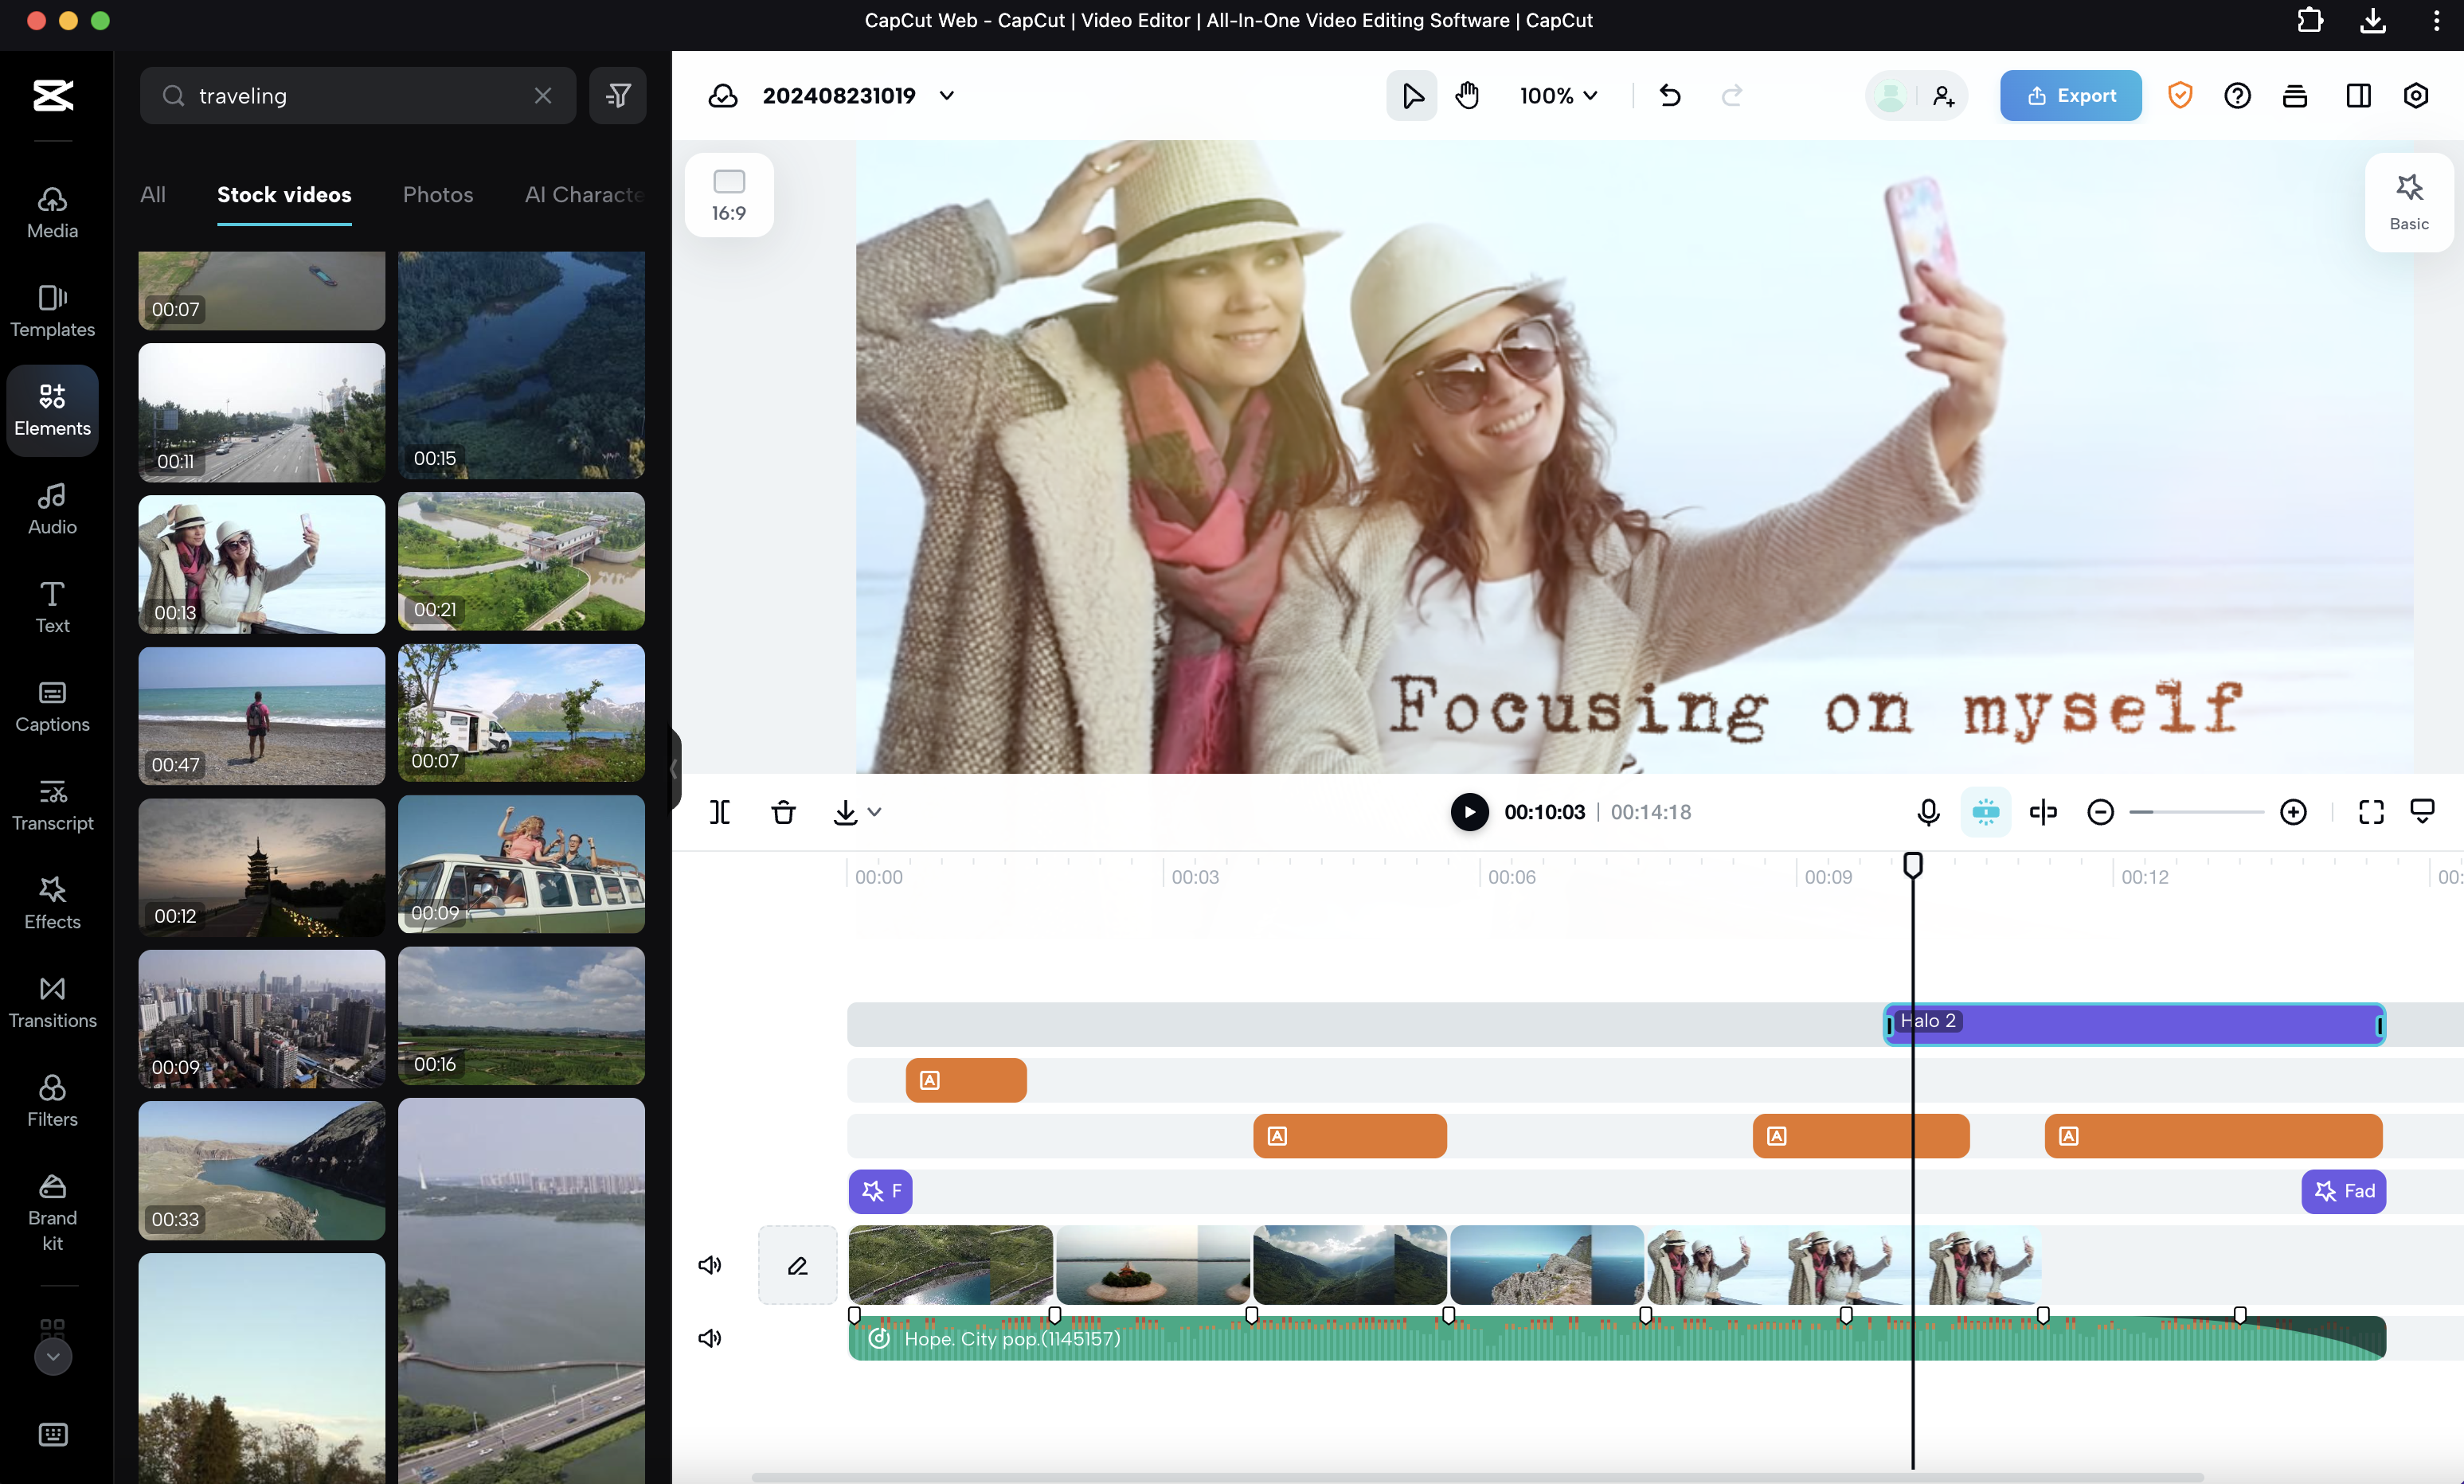
Task: Switch to the Photos tab
Action: (437, 195)
